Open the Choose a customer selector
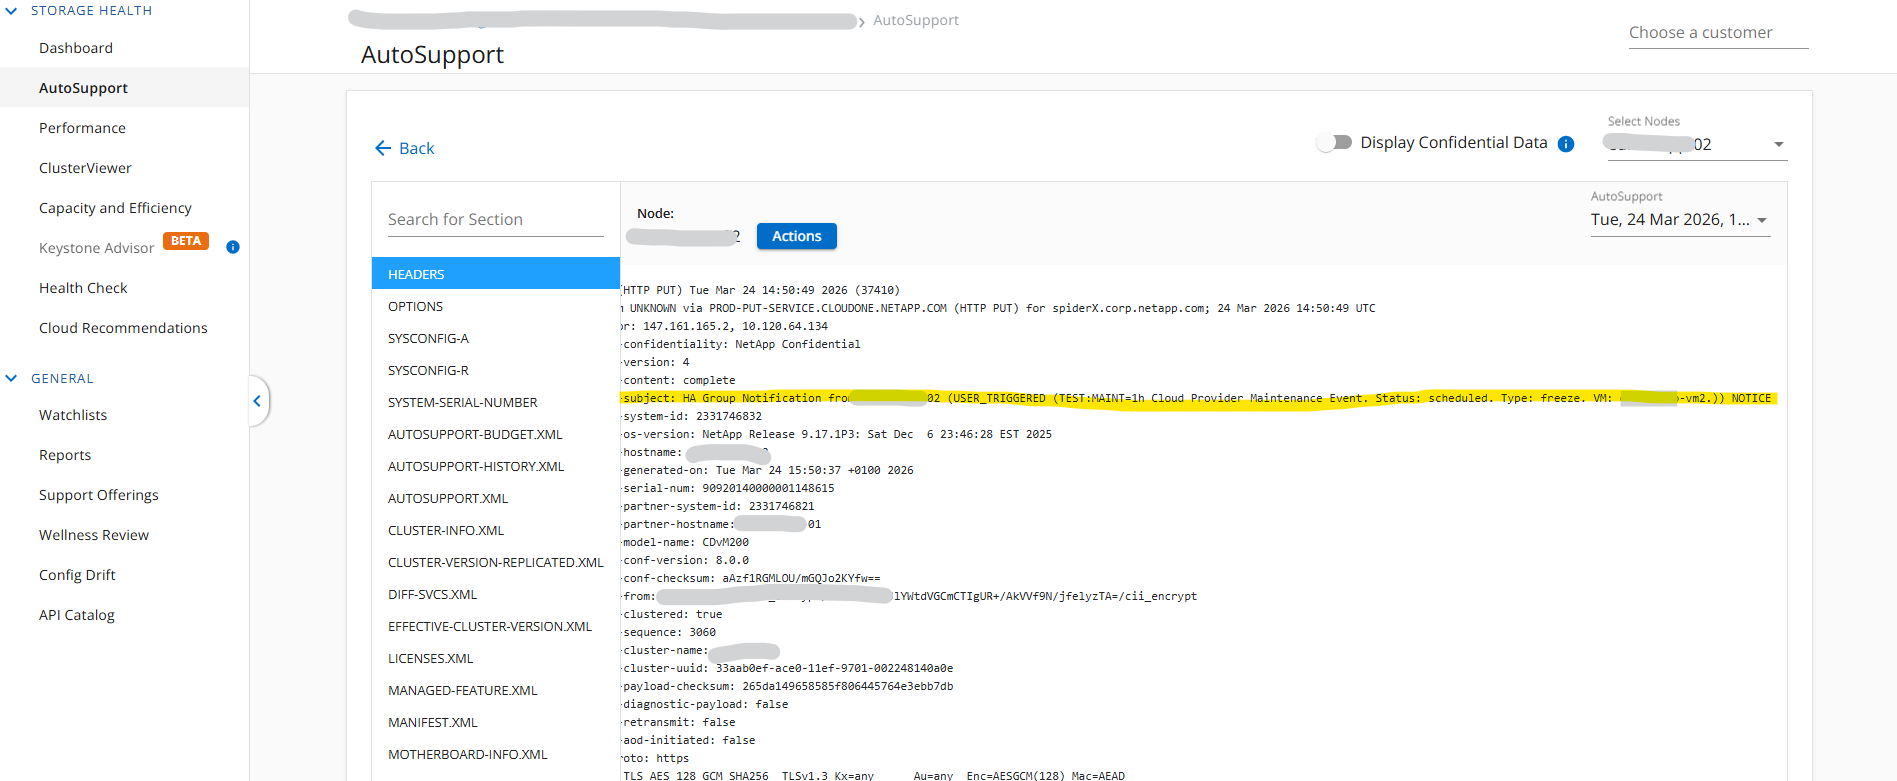1897x781 pixels. pyautogui.click(x=1718, y=33)
